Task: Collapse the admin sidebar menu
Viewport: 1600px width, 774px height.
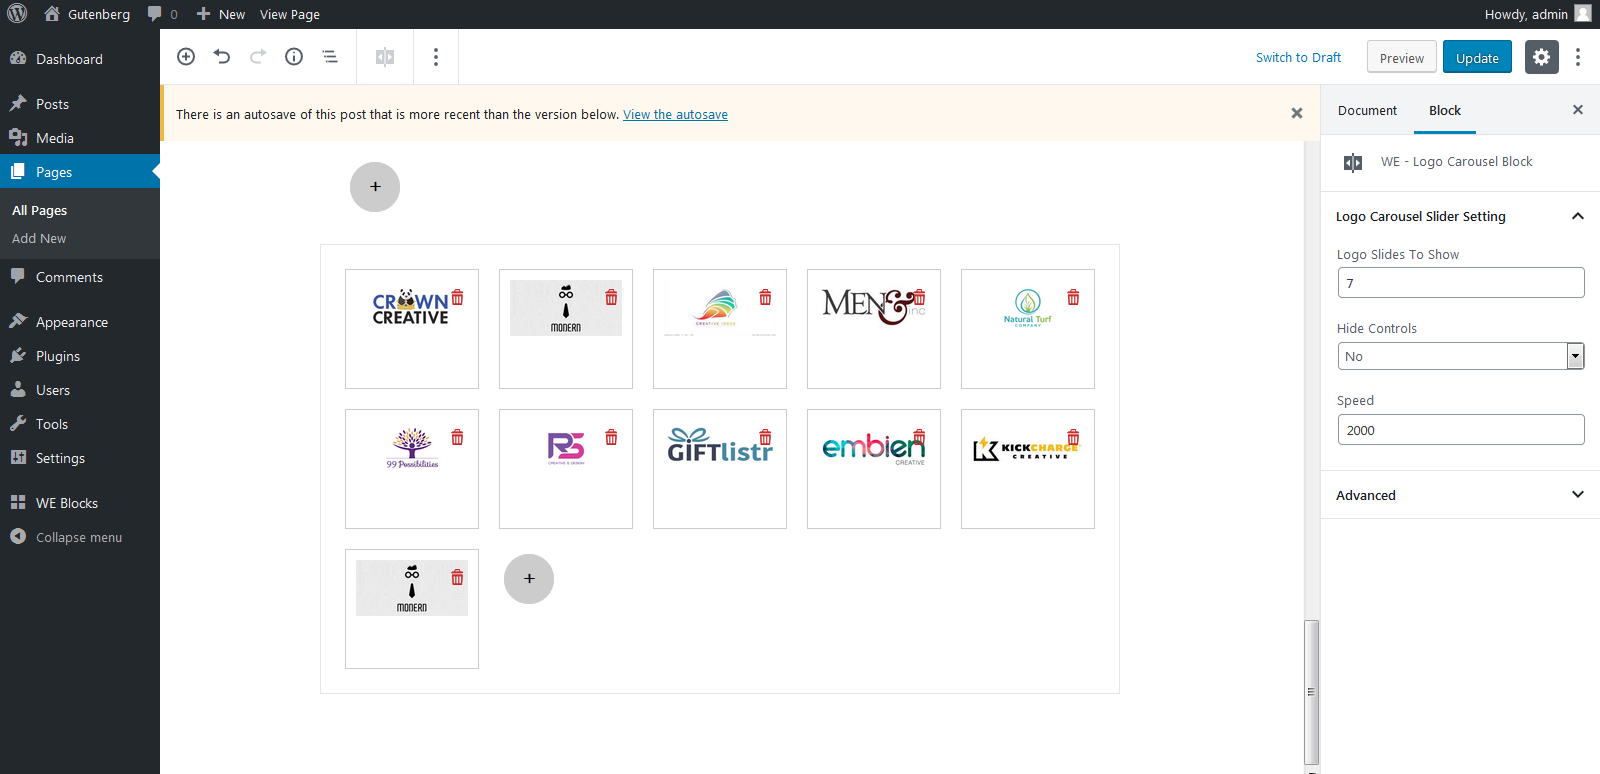Action: coord(80,537)
